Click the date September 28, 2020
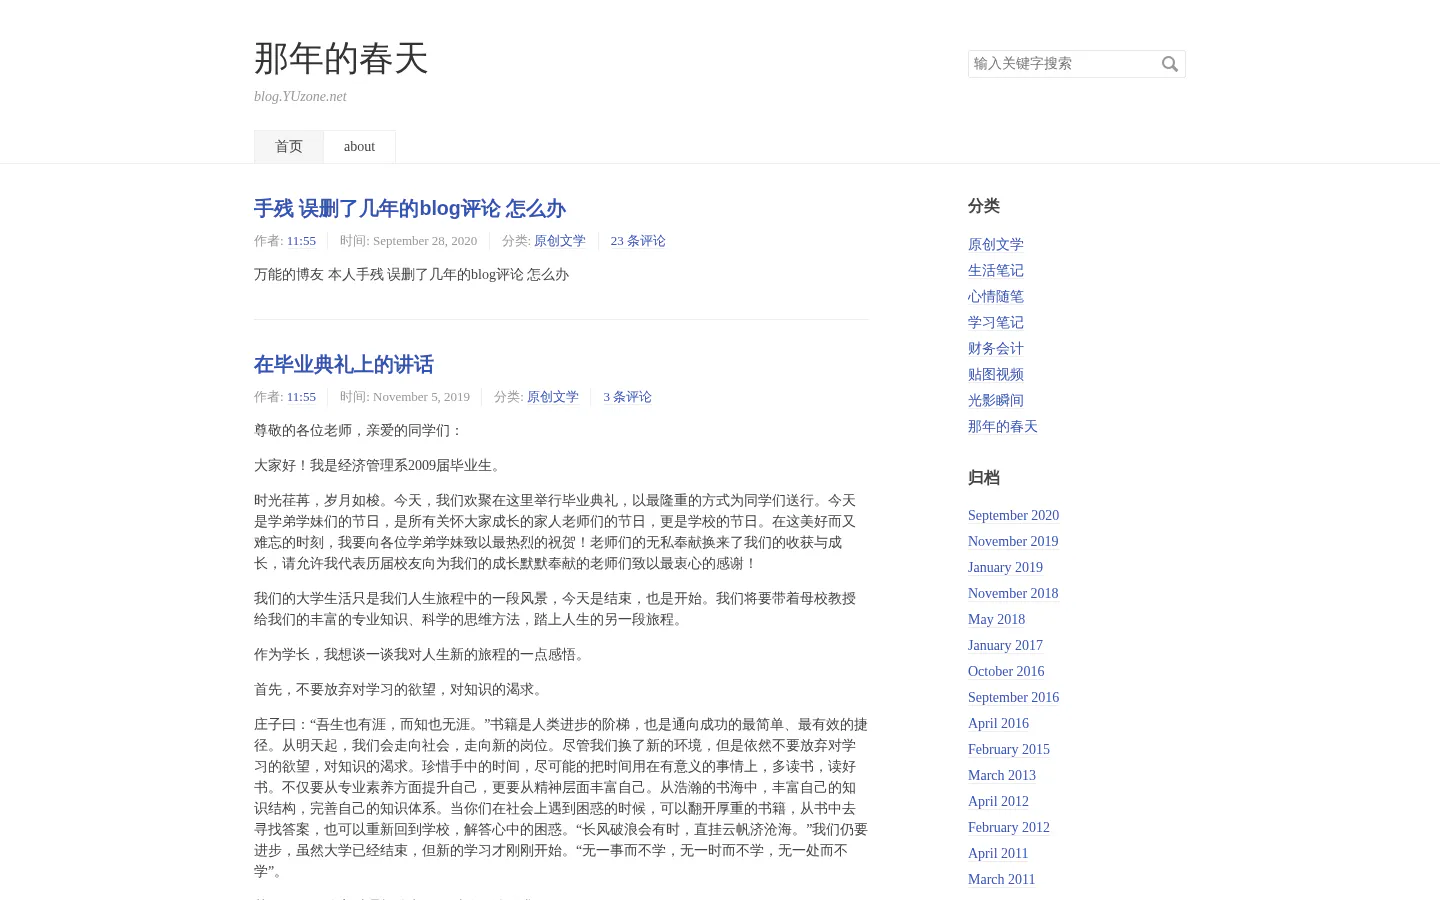 coord(425,241)
